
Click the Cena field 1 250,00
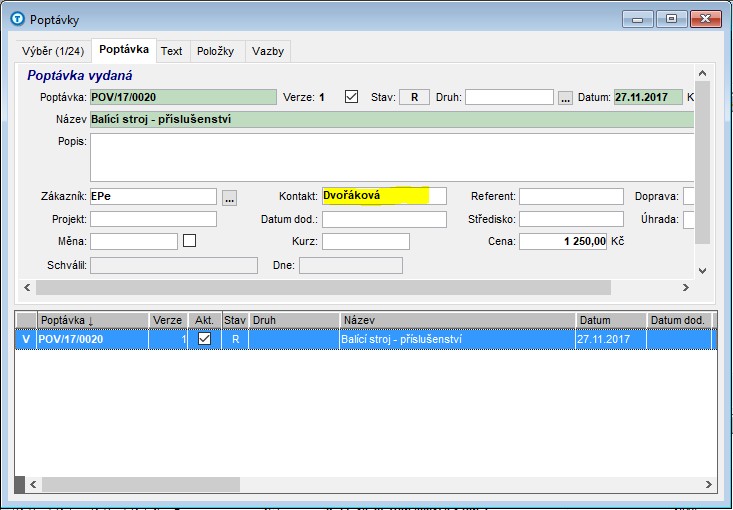[563, 241]
